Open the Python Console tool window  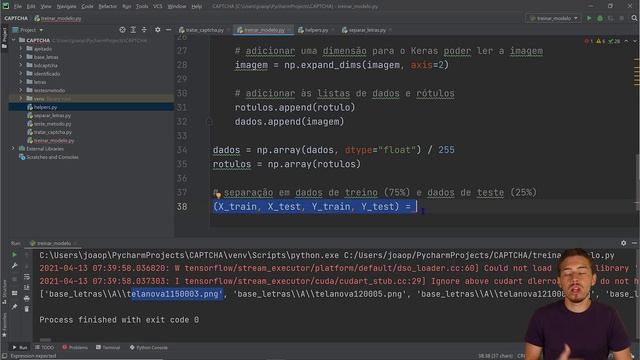pos(149,347)
